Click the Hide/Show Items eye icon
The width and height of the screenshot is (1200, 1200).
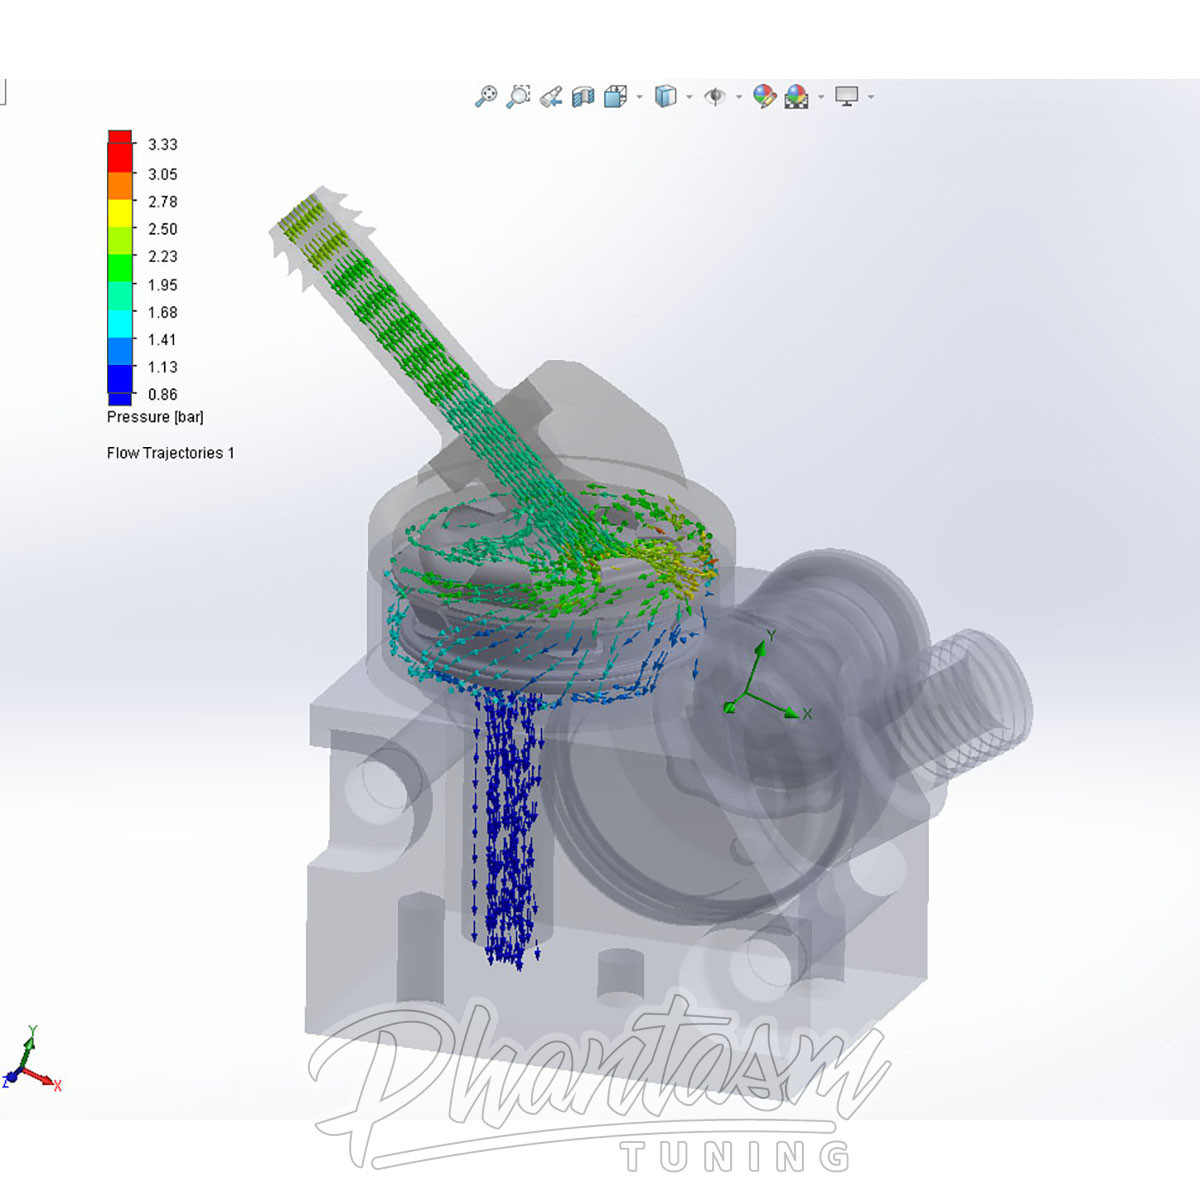(x=715, y=97)
